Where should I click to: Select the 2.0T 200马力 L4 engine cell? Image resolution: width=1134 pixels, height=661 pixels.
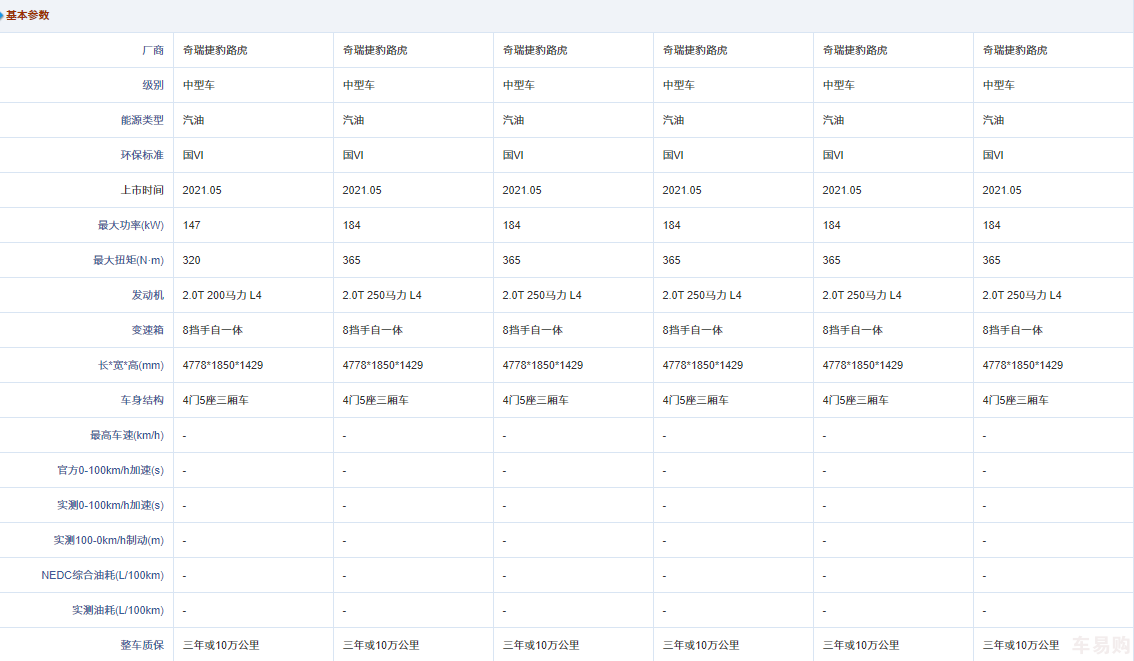pos(222,295)
